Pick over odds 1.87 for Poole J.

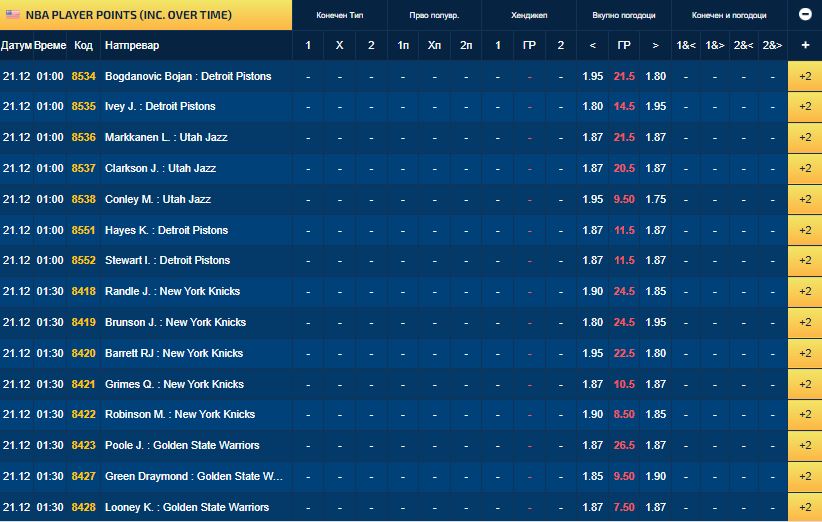tap(656, 445)
